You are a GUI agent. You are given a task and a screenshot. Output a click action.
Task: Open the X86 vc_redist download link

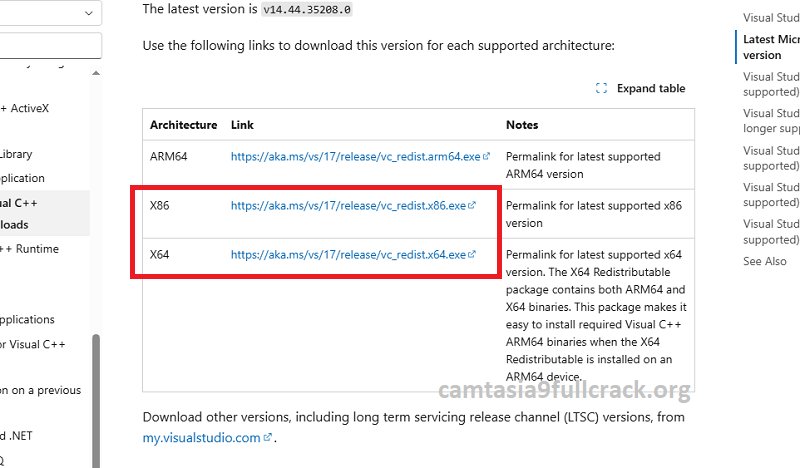pyautogui.click(x=353, y=205)
